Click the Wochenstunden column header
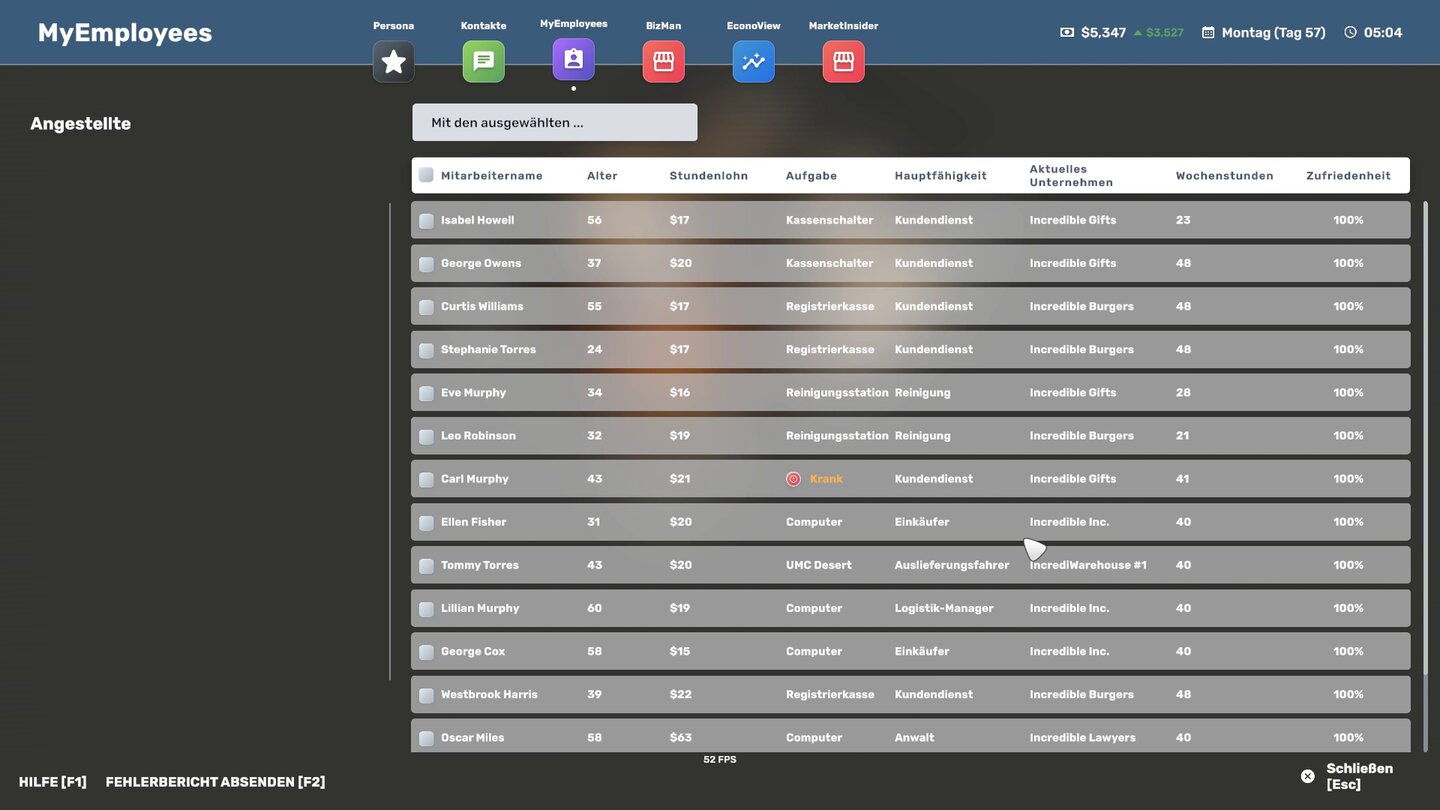This screenshot has height=810, width=1440. pos(1224,176)
